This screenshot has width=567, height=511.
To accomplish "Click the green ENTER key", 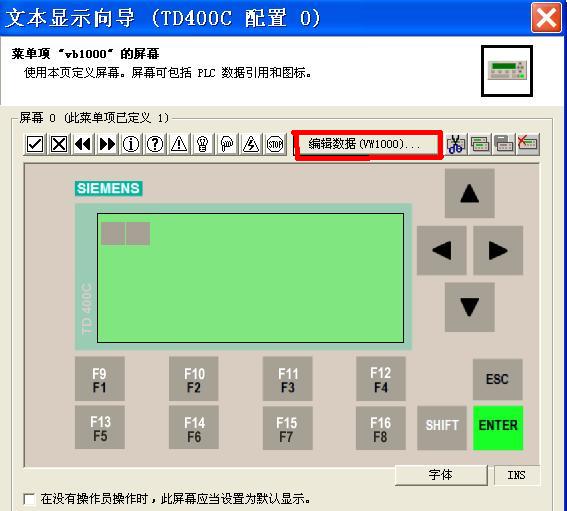I will 498,428.
